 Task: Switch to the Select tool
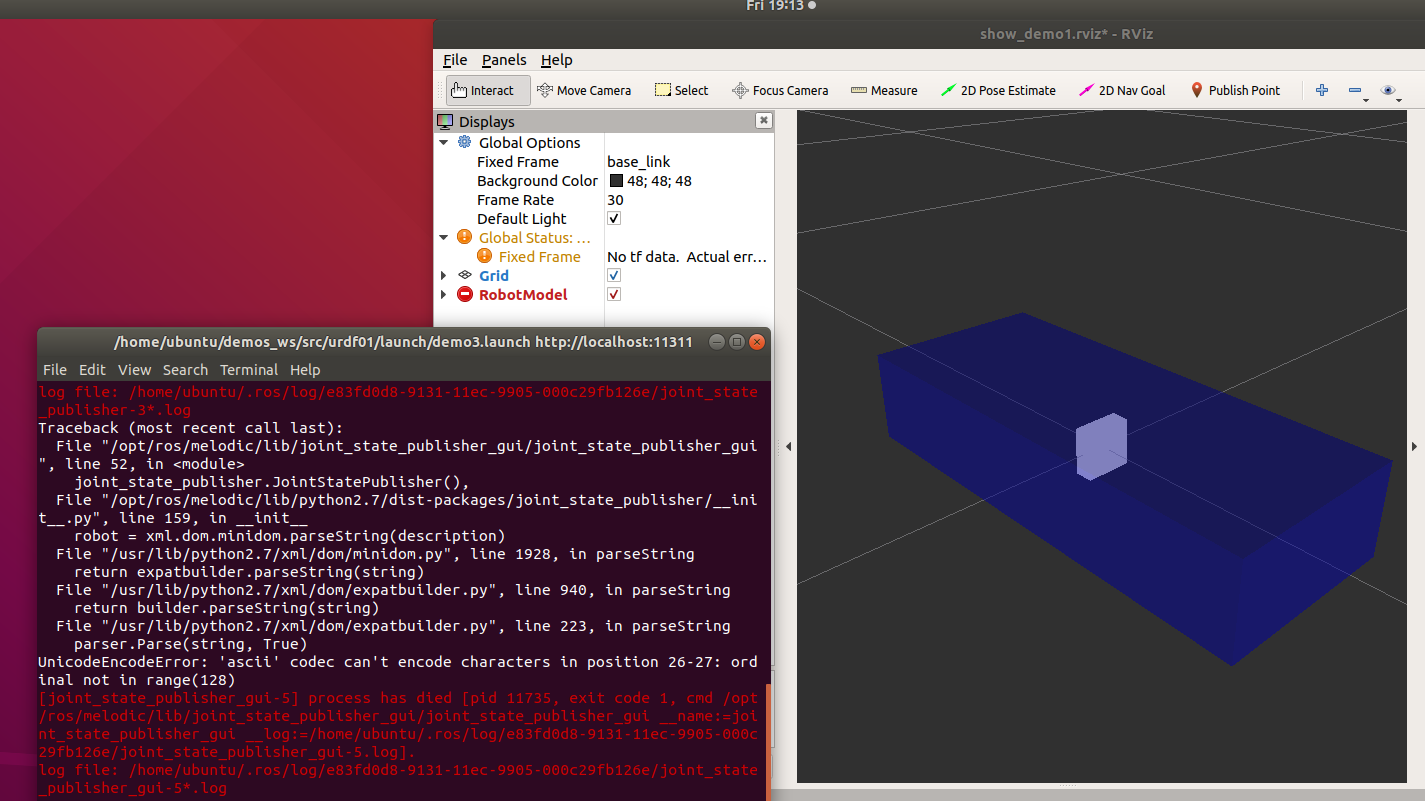point(681,90)
